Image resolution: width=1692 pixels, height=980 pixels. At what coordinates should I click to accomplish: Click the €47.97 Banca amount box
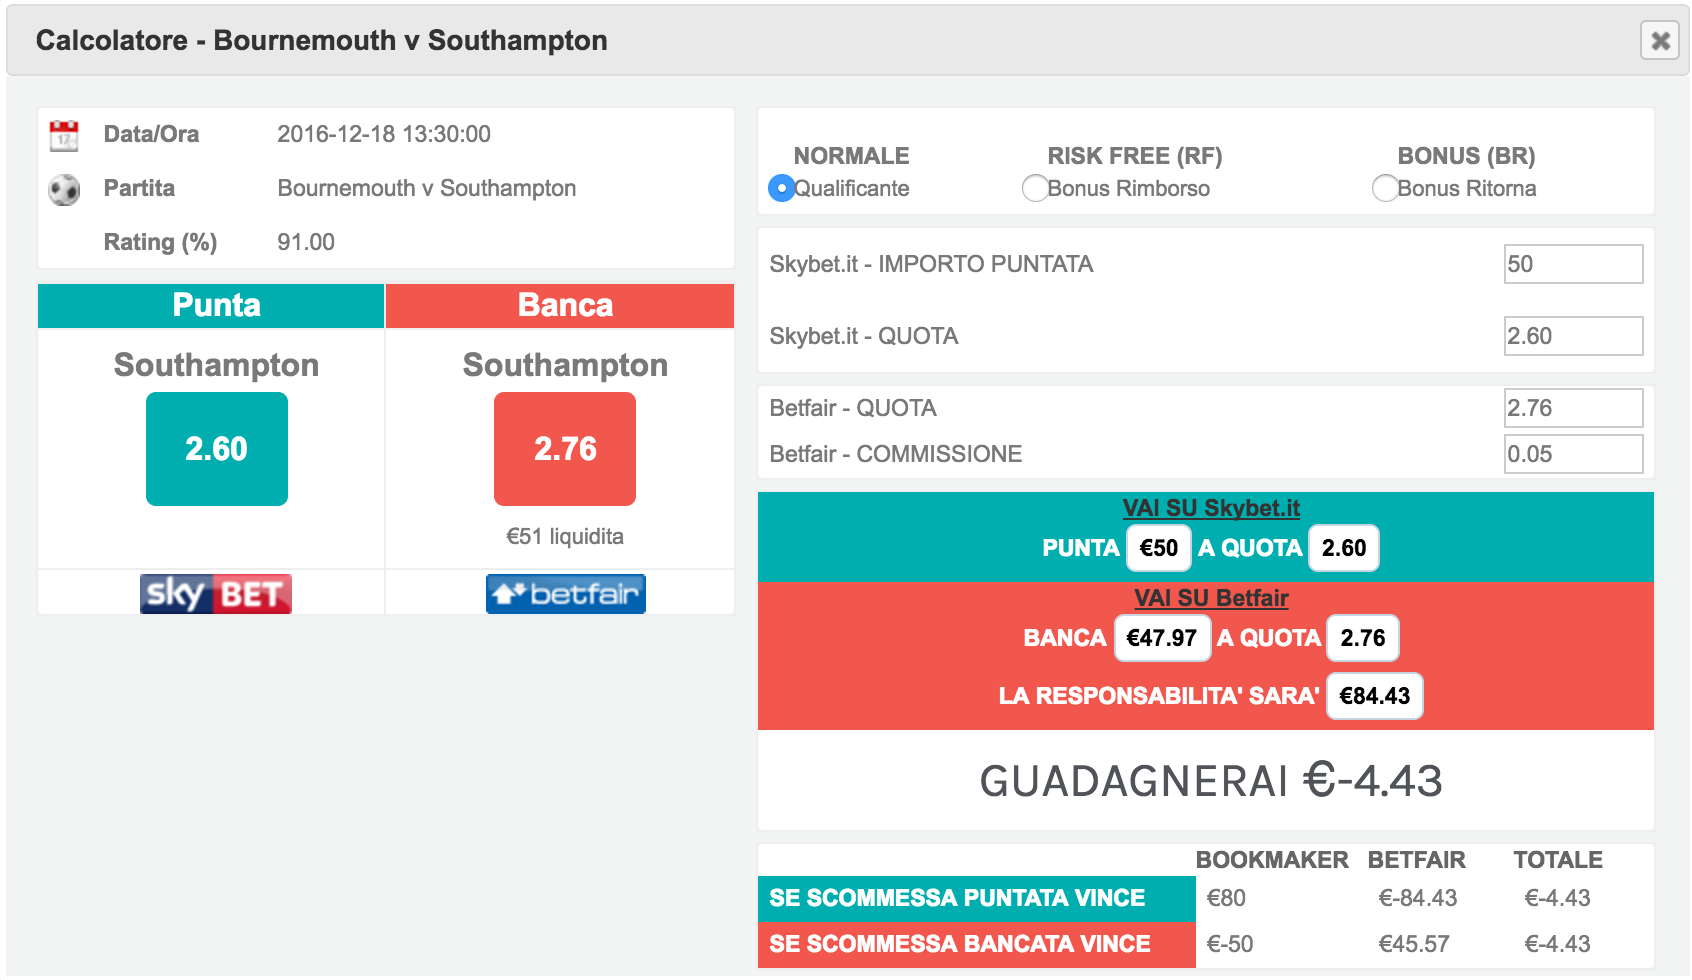(1161, 638)
